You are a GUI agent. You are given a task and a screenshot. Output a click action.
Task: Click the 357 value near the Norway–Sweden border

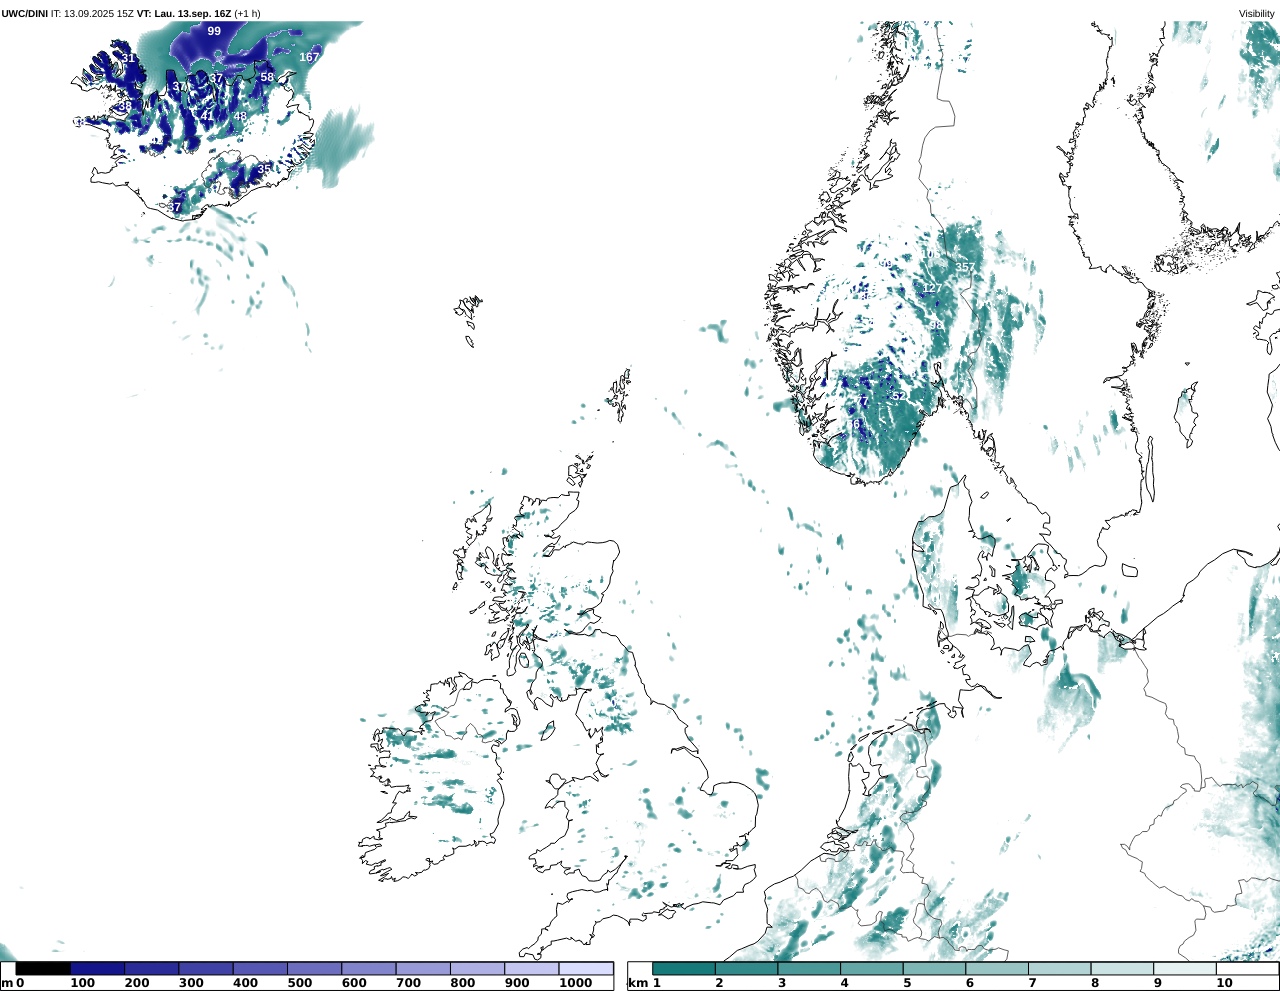[964, 267]
